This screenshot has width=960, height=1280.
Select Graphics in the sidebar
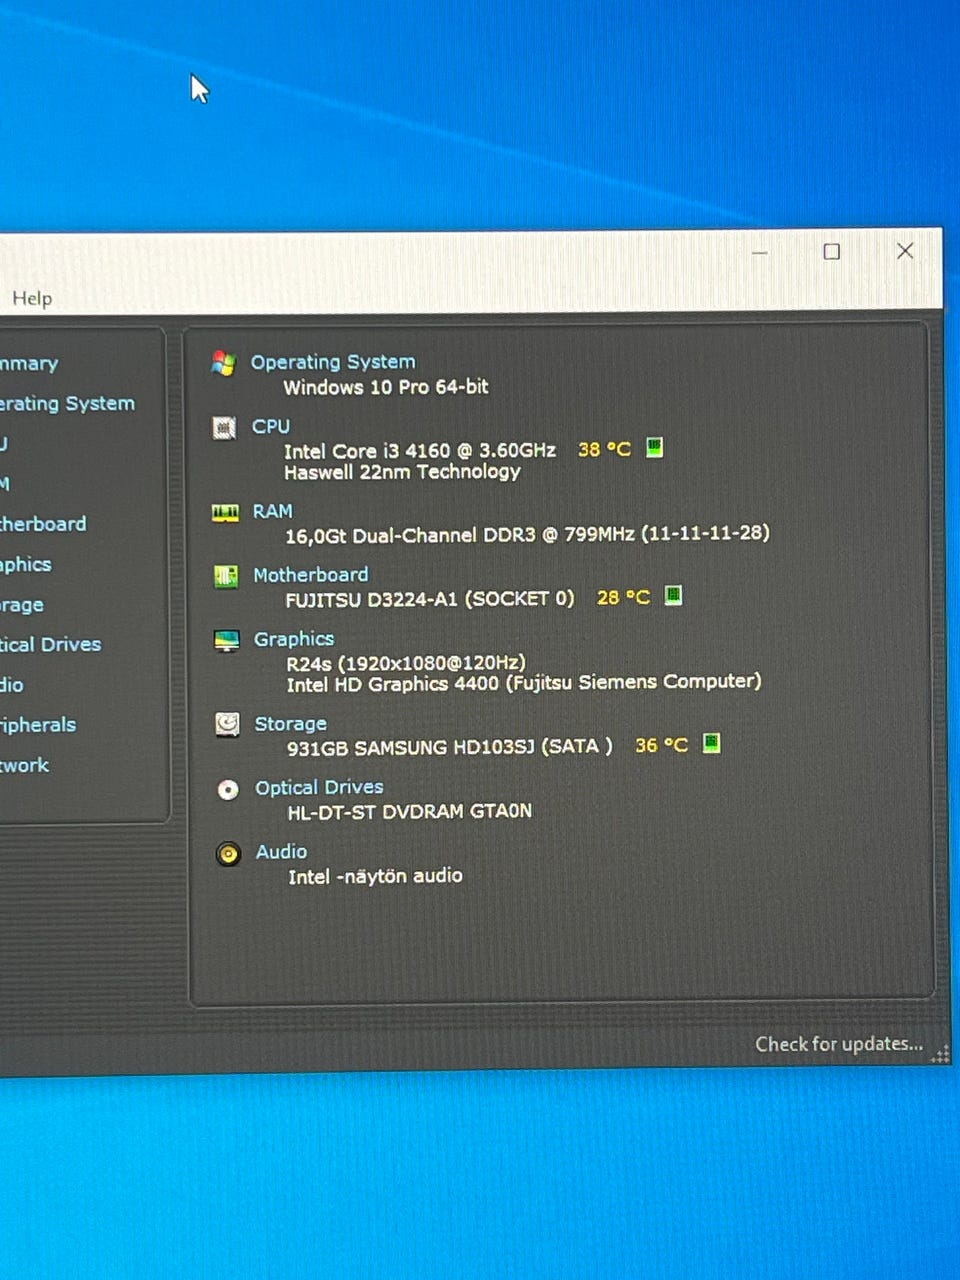(x=26, y=565)
